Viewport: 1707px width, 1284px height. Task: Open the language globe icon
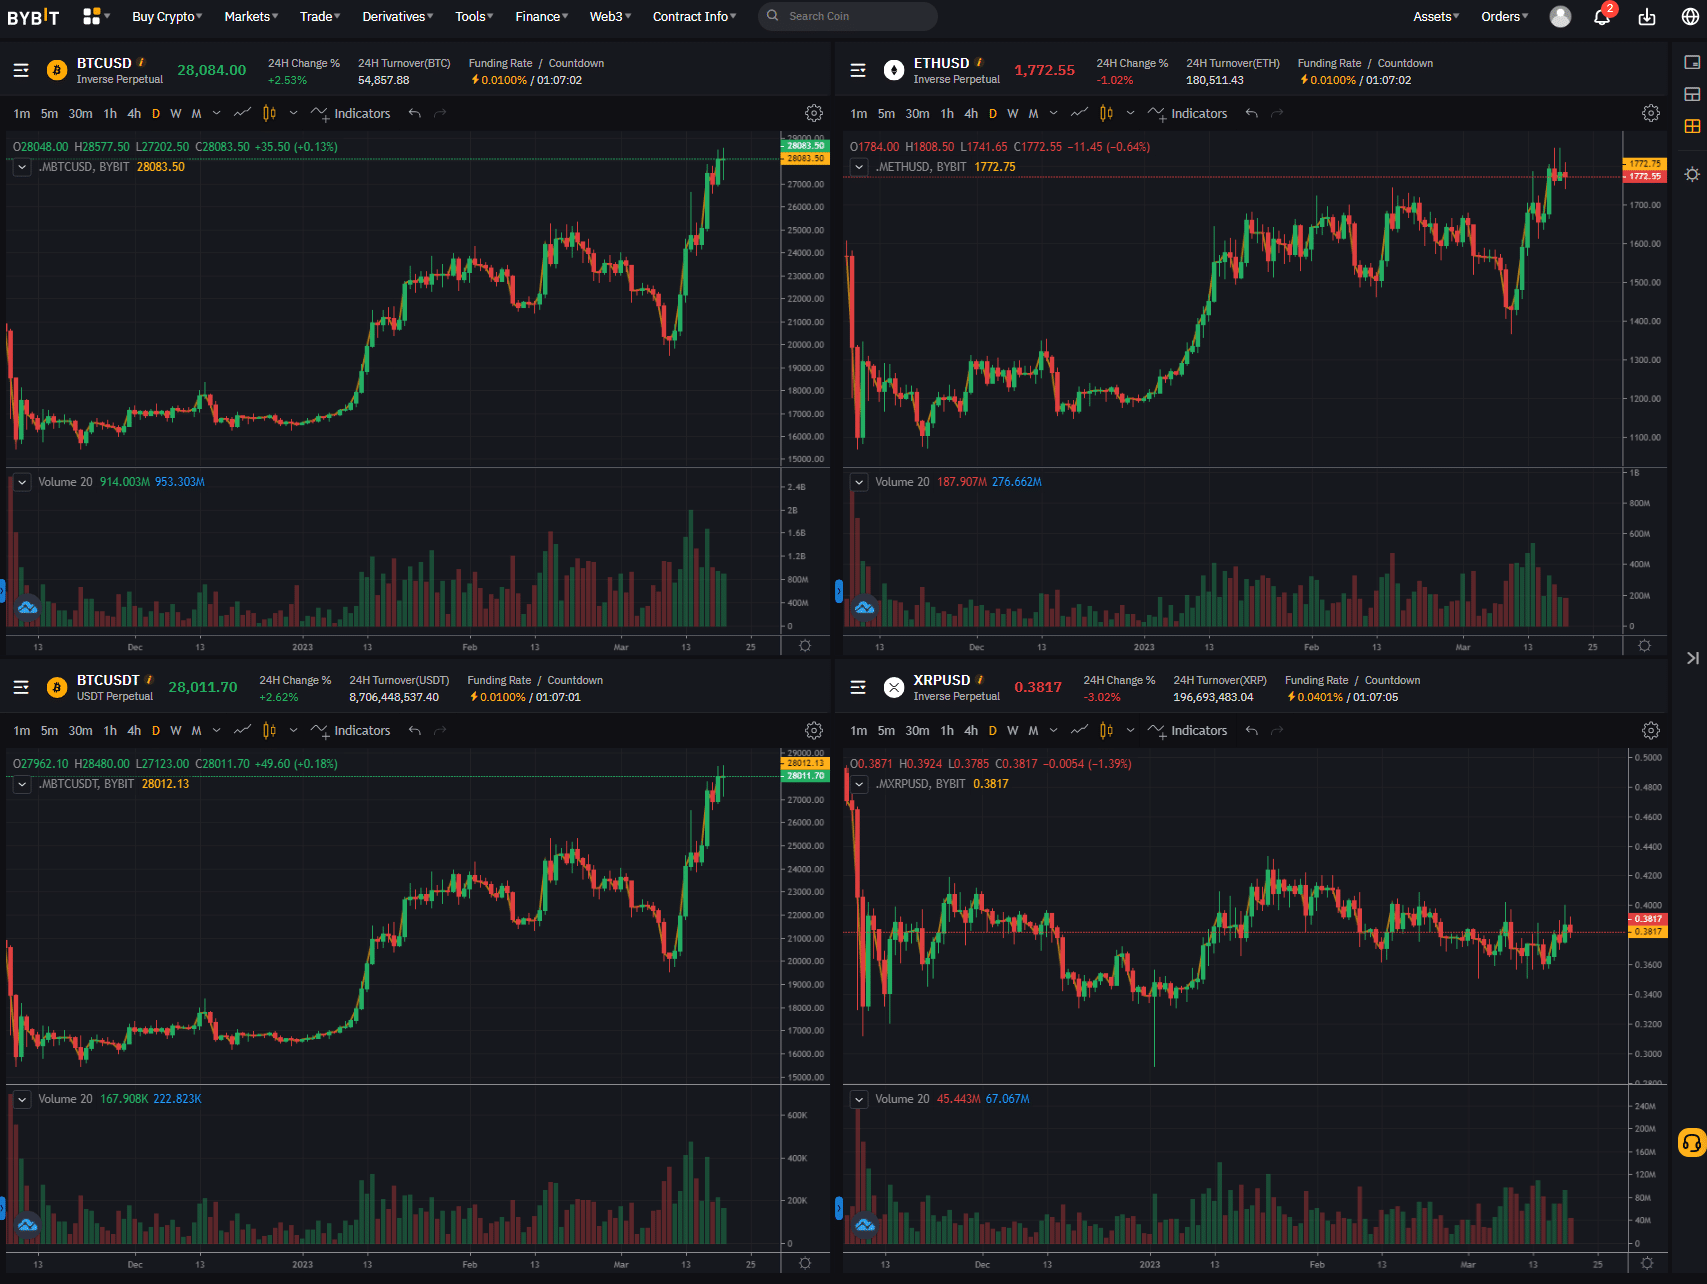pos(1690,17)
